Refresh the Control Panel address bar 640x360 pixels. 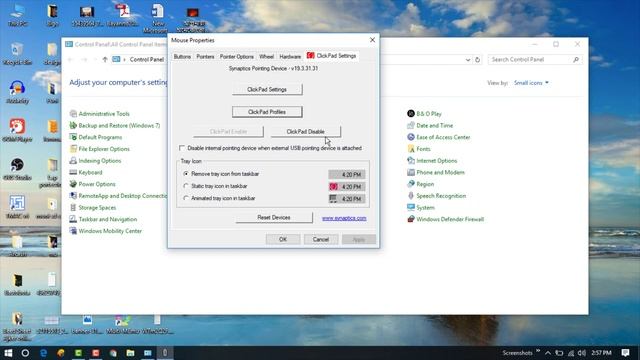tap(478, 60)
